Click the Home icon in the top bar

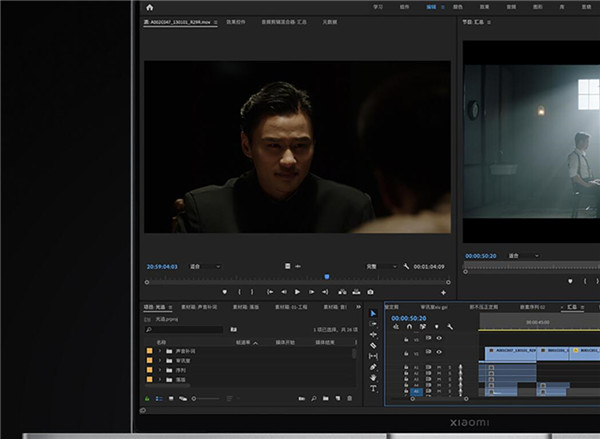click(149, 7)
